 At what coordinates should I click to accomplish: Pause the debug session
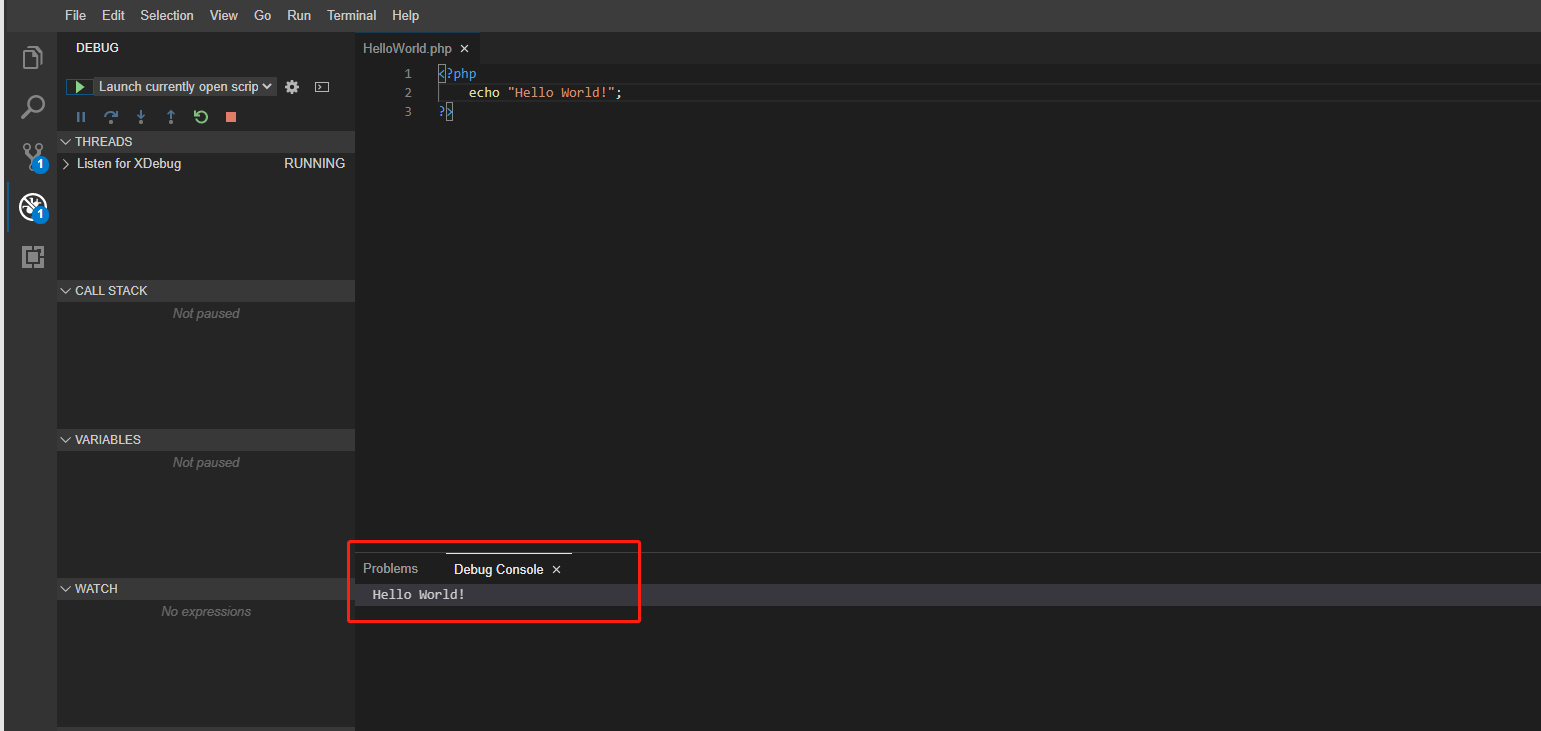81,117
